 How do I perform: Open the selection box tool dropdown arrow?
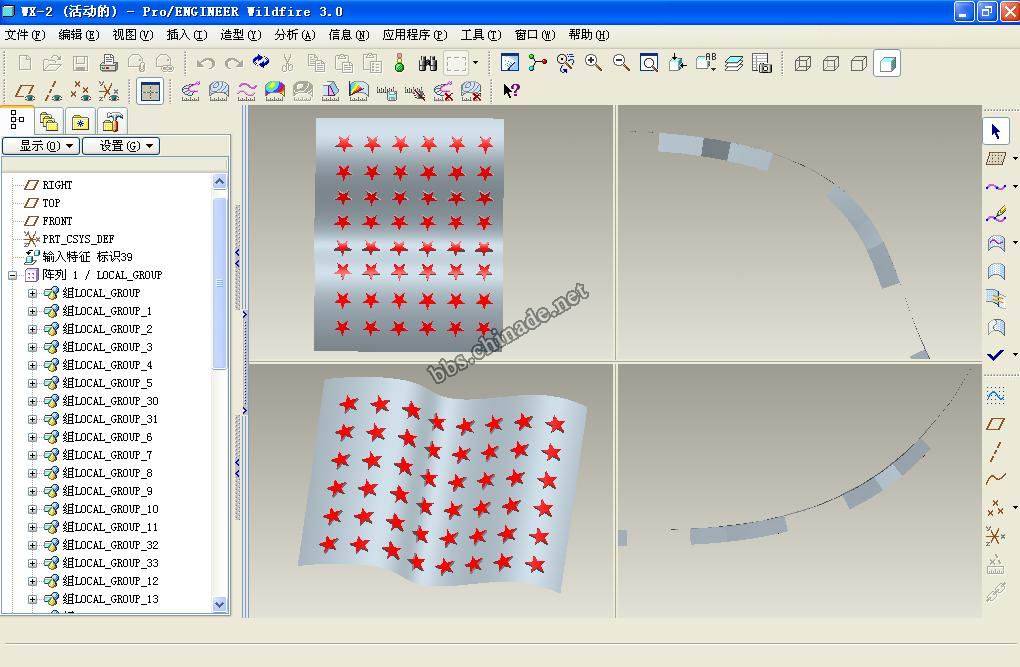tap(476, 63)
